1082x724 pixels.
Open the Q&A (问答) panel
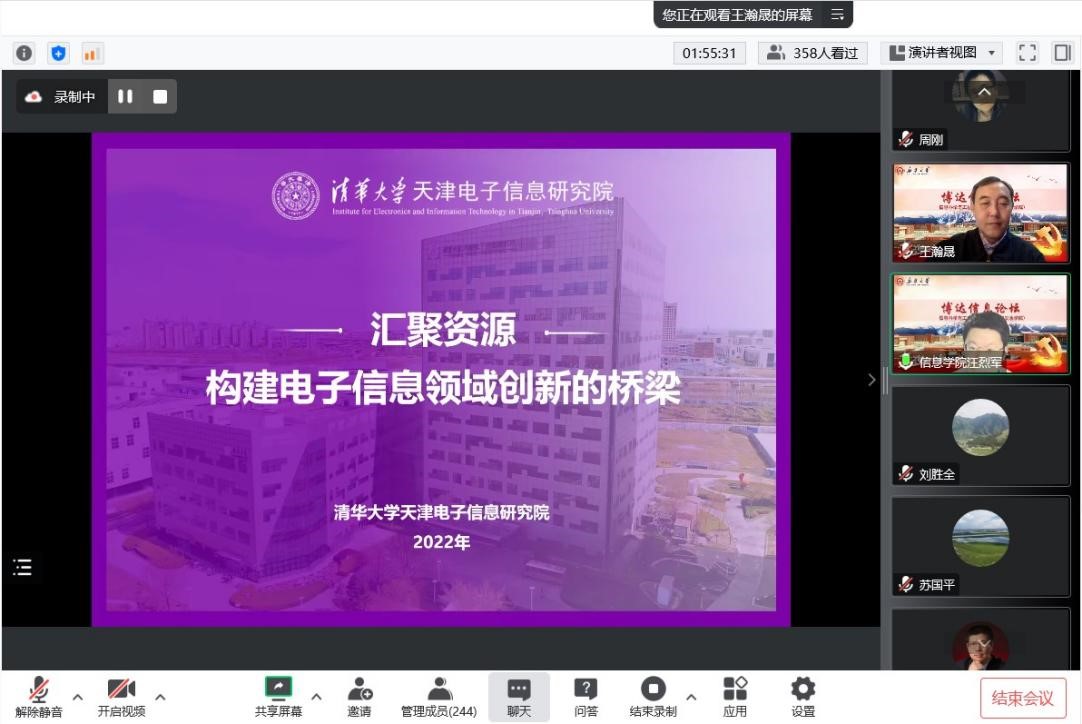(586, 697)
